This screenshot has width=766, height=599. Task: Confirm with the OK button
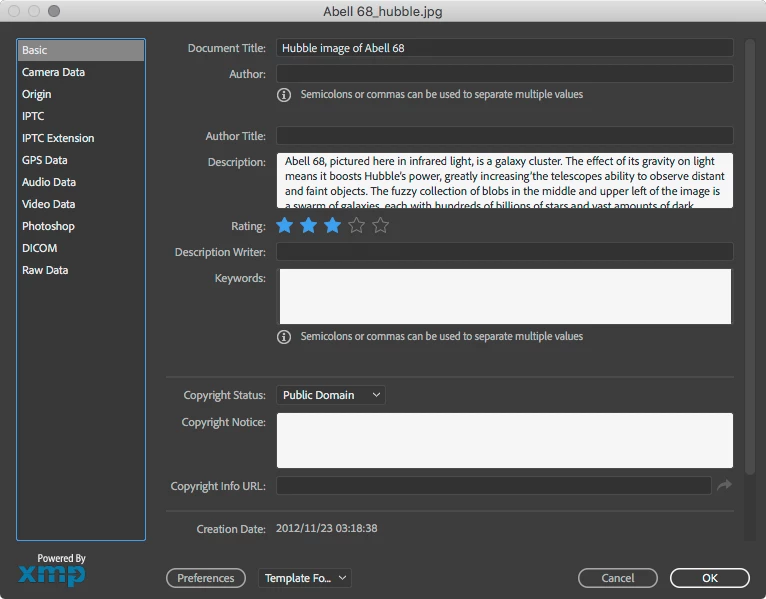[x=709, y=578]
